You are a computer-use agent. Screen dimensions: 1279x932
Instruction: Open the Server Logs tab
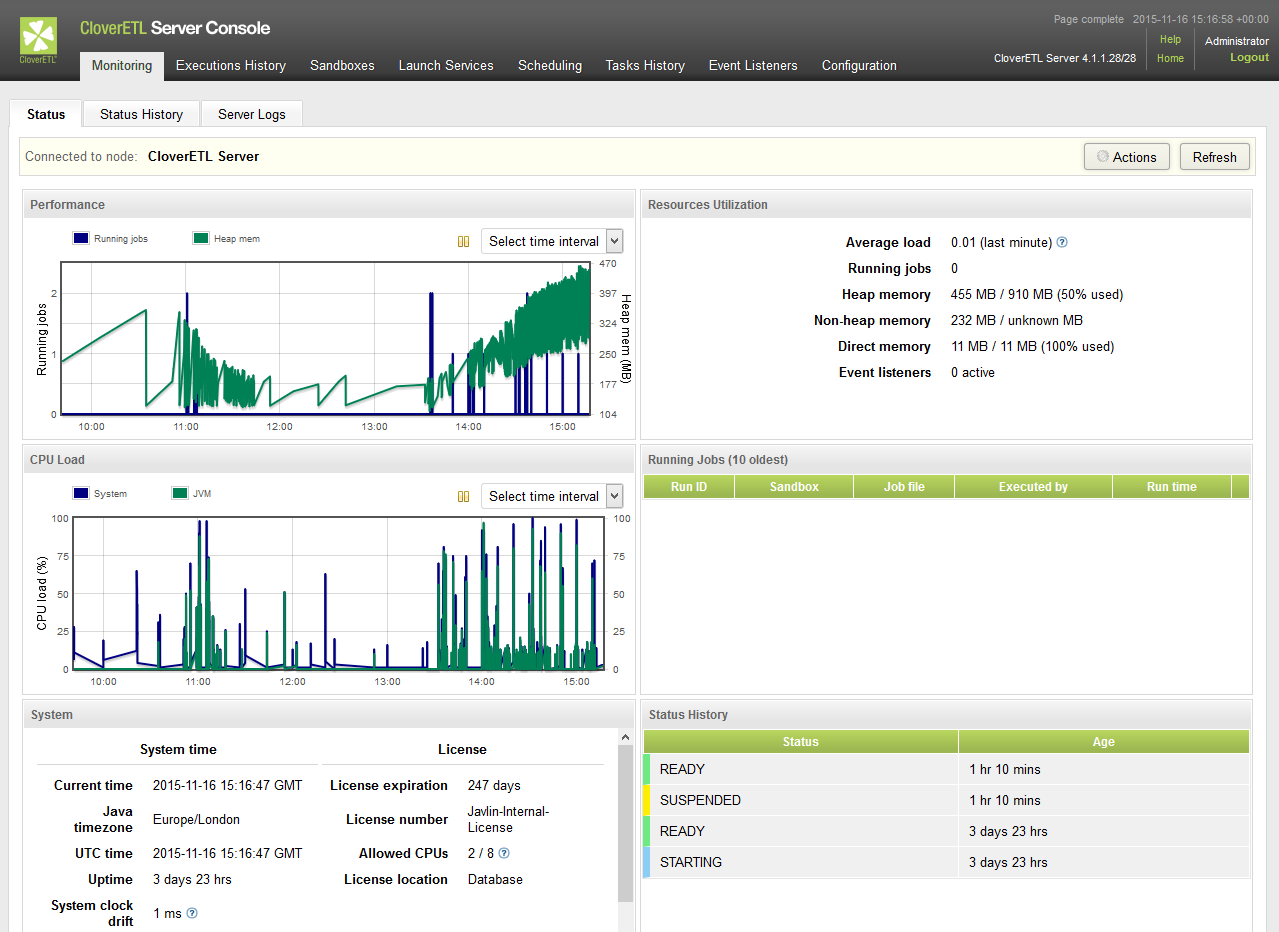click(x=251, y=114)
